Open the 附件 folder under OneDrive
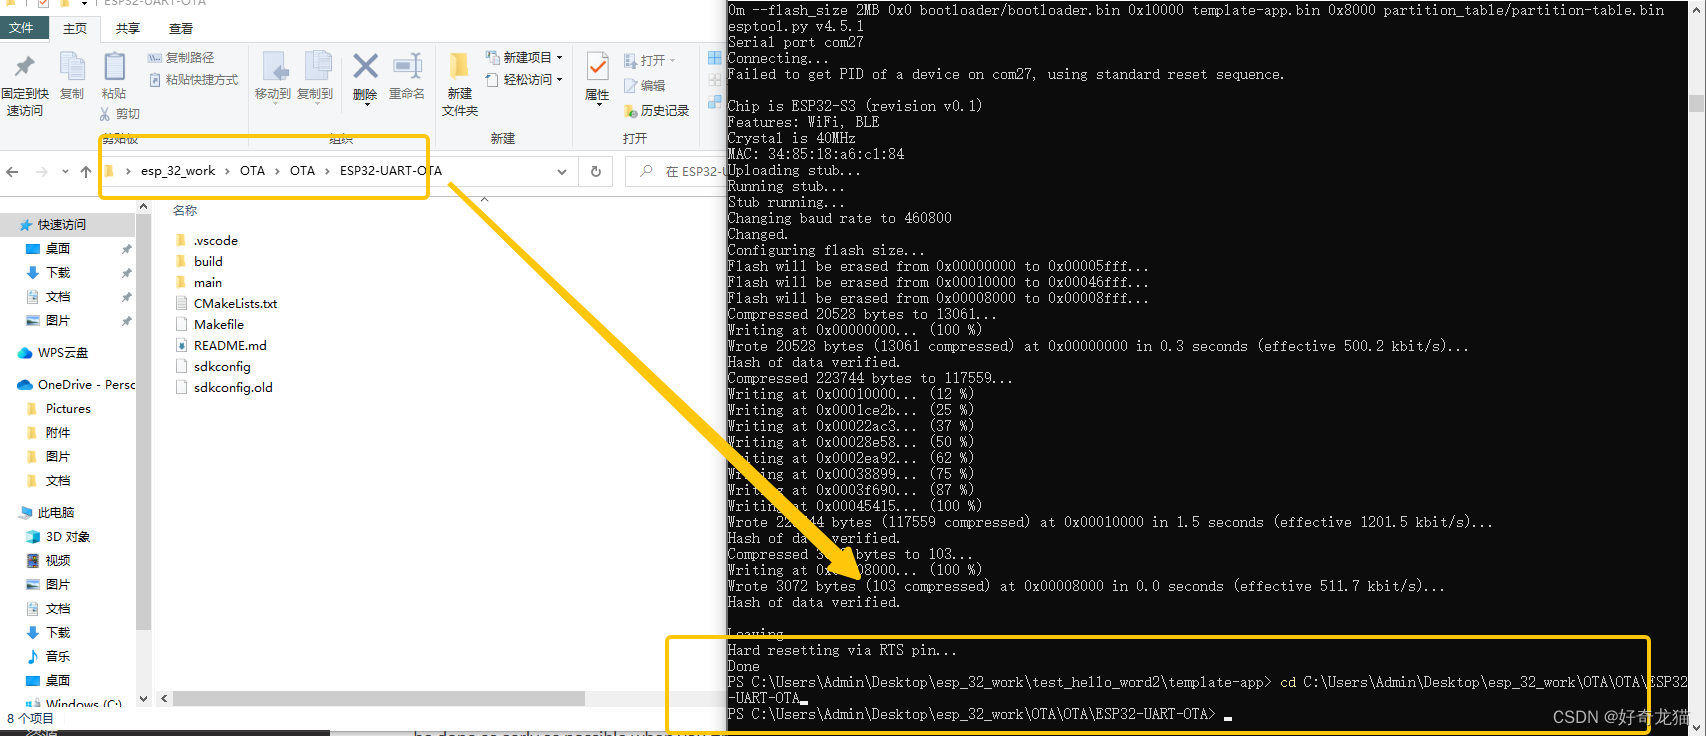Image resolution: width=1706 pixels, height=736 pixels. (58, 433)
